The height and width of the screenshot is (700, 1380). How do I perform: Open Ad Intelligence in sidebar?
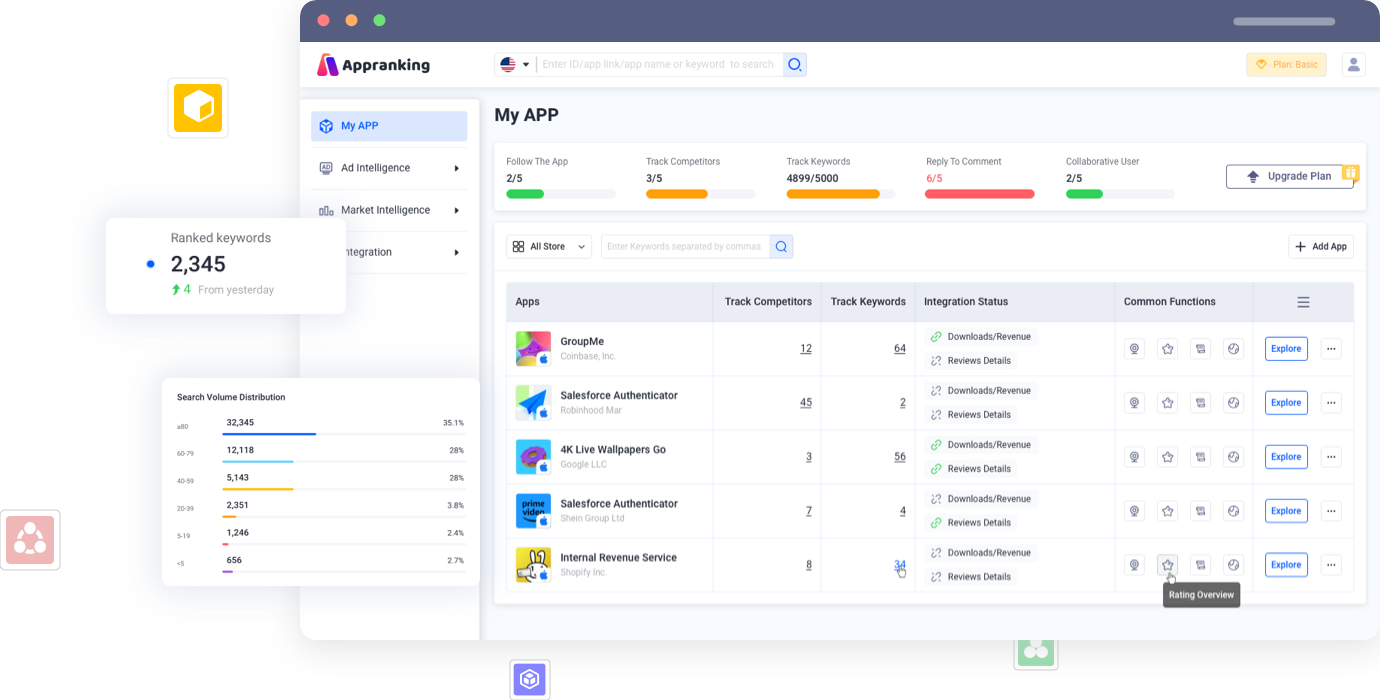click(389, 168)
